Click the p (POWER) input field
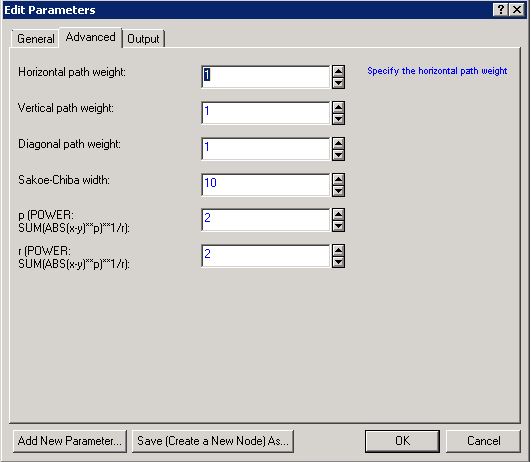 (x=266, y=220)
